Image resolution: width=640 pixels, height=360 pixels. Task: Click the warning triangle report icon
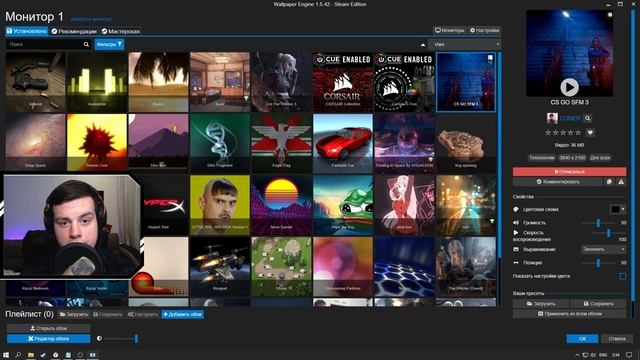pyautogui.click(x=621, y=182)
